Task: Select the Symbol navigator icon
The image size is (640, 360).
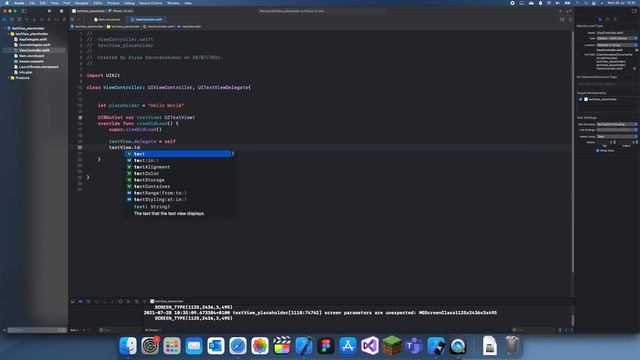Action: point(19,19)
